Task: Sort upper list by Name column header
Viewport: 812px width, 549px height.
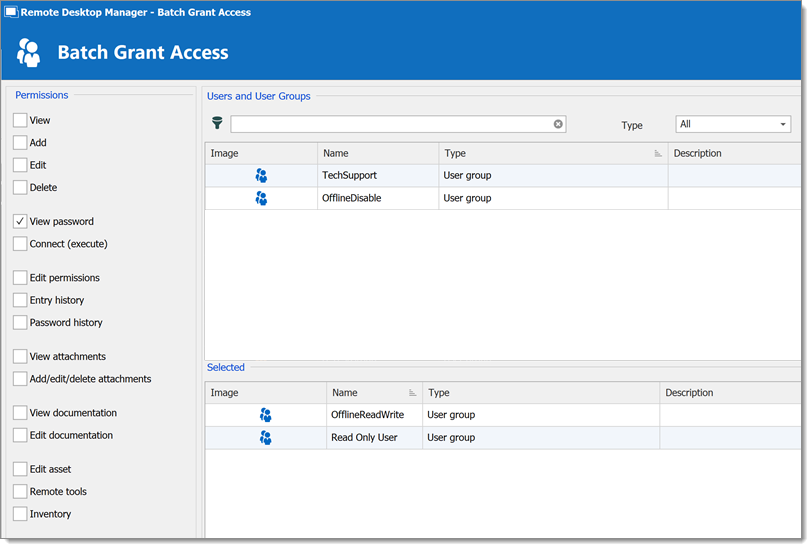Action: point(378,153)
